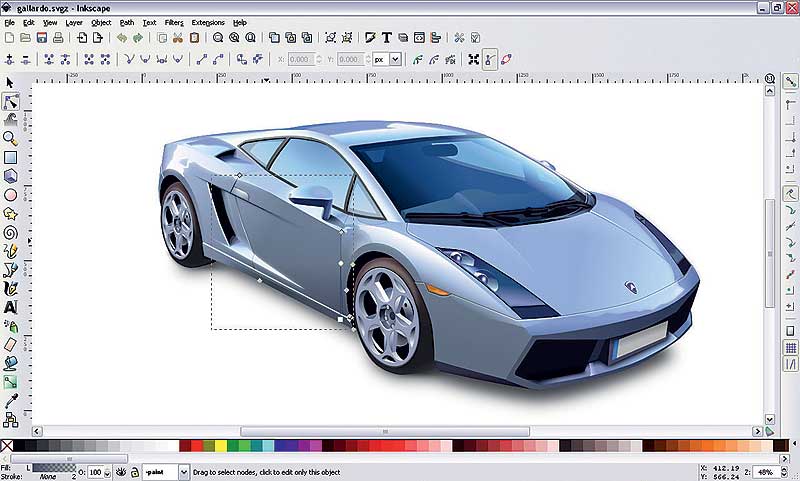The width and height of the screenshot is (800, 481).
Task: Select the Spiral tool
Action: [10, 233]
